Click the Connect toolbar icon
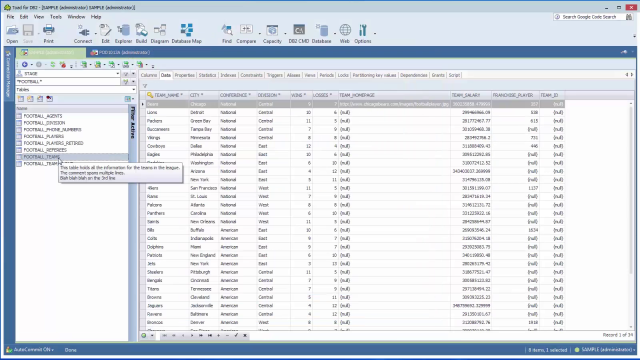This screenshot has width=640, height=360. tap(83, 33)
